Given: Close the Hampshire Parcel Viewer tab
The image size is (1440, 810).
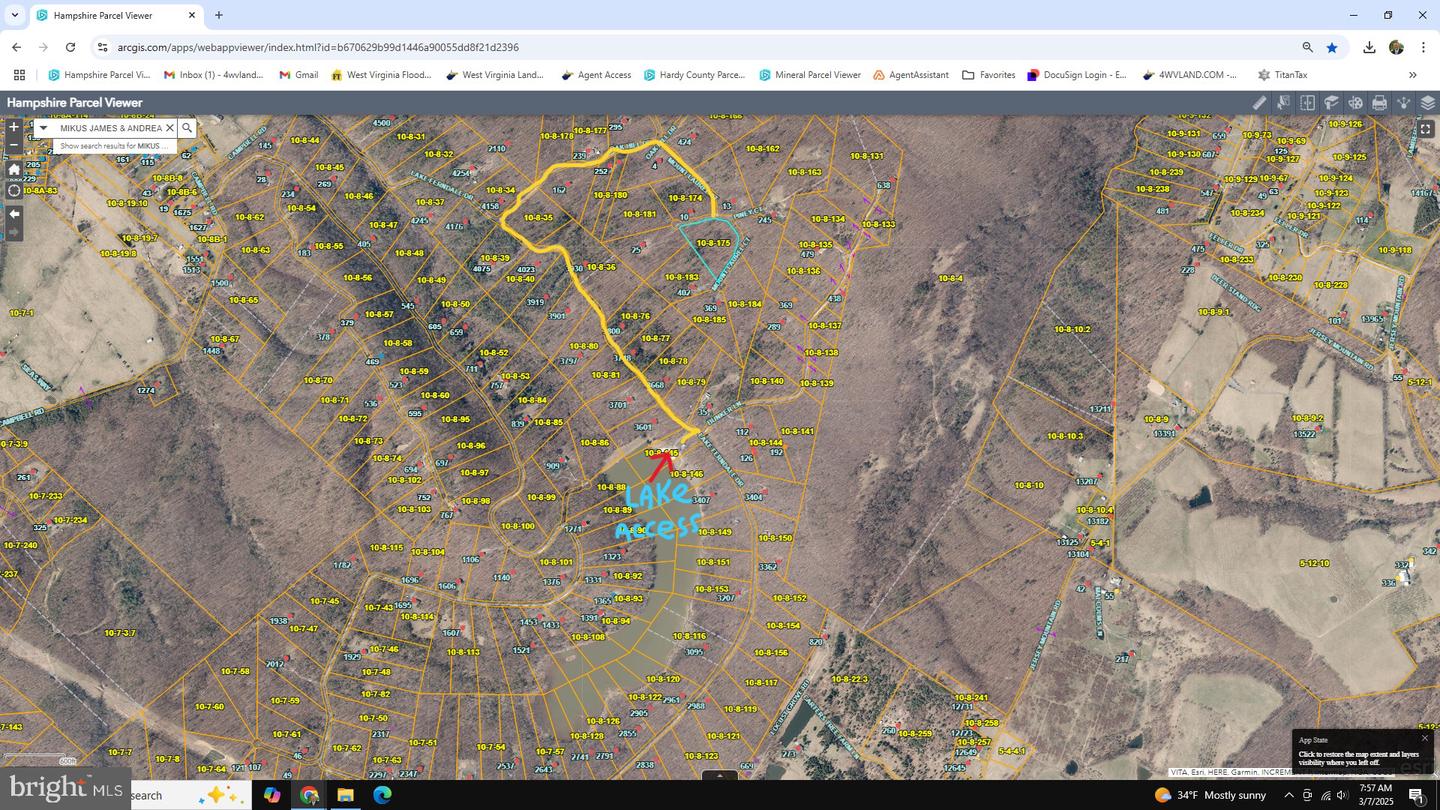Looking at the screenshot, I should [x=192, y=16].
